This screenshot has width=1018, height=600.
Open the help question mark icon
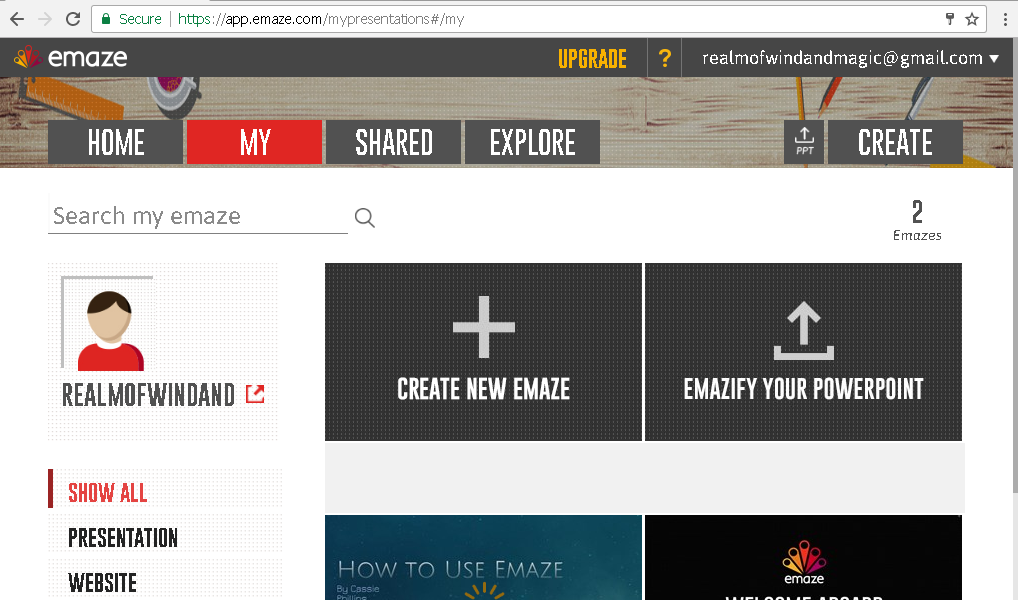click(x=664, y=57)
